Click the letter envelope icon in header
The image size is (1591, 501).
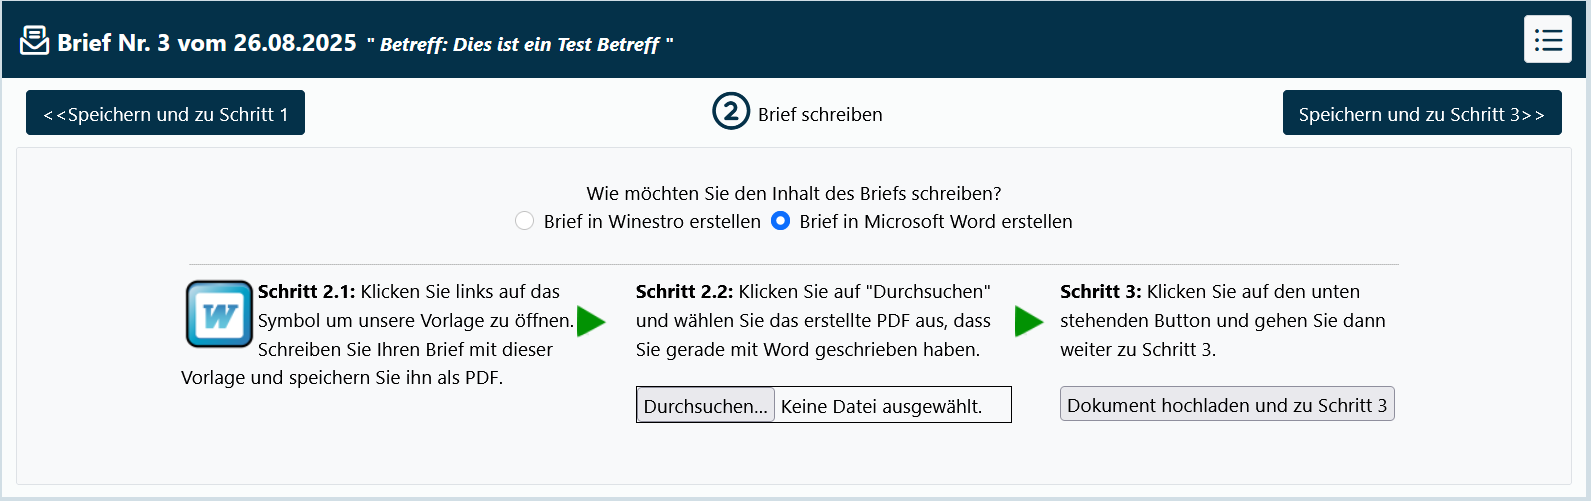[34, 42]
